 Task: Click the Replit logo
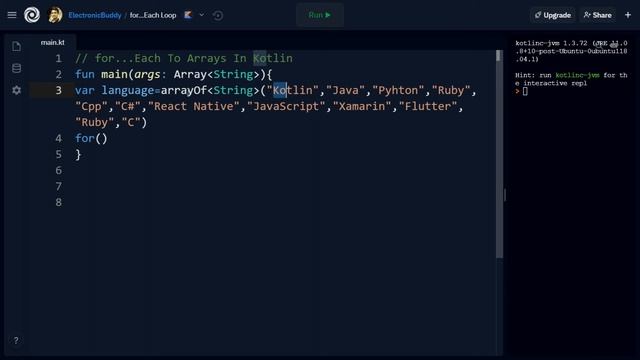[x=32, y=15]
